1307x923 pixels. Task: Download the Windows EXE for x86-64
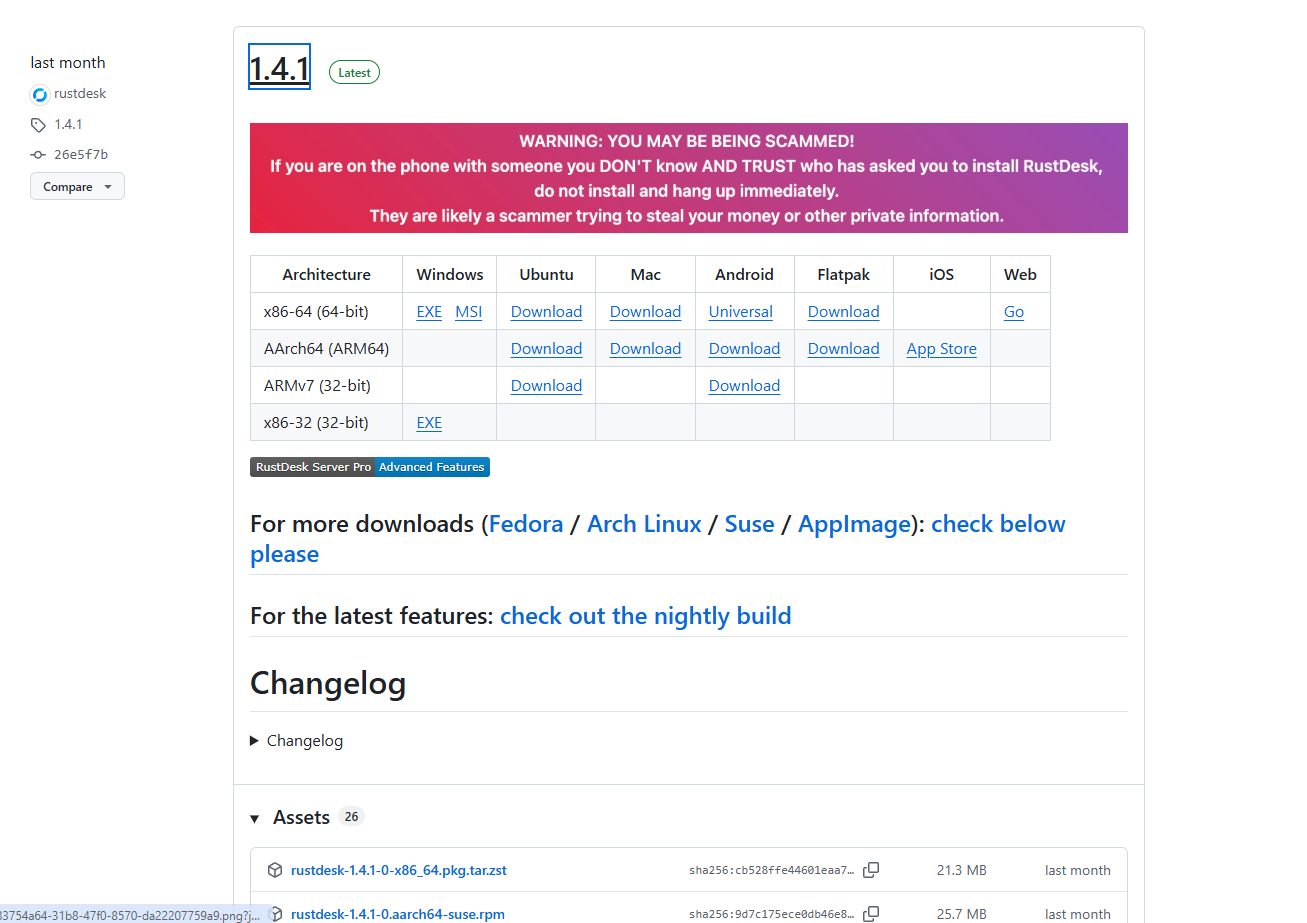point(428,311)
